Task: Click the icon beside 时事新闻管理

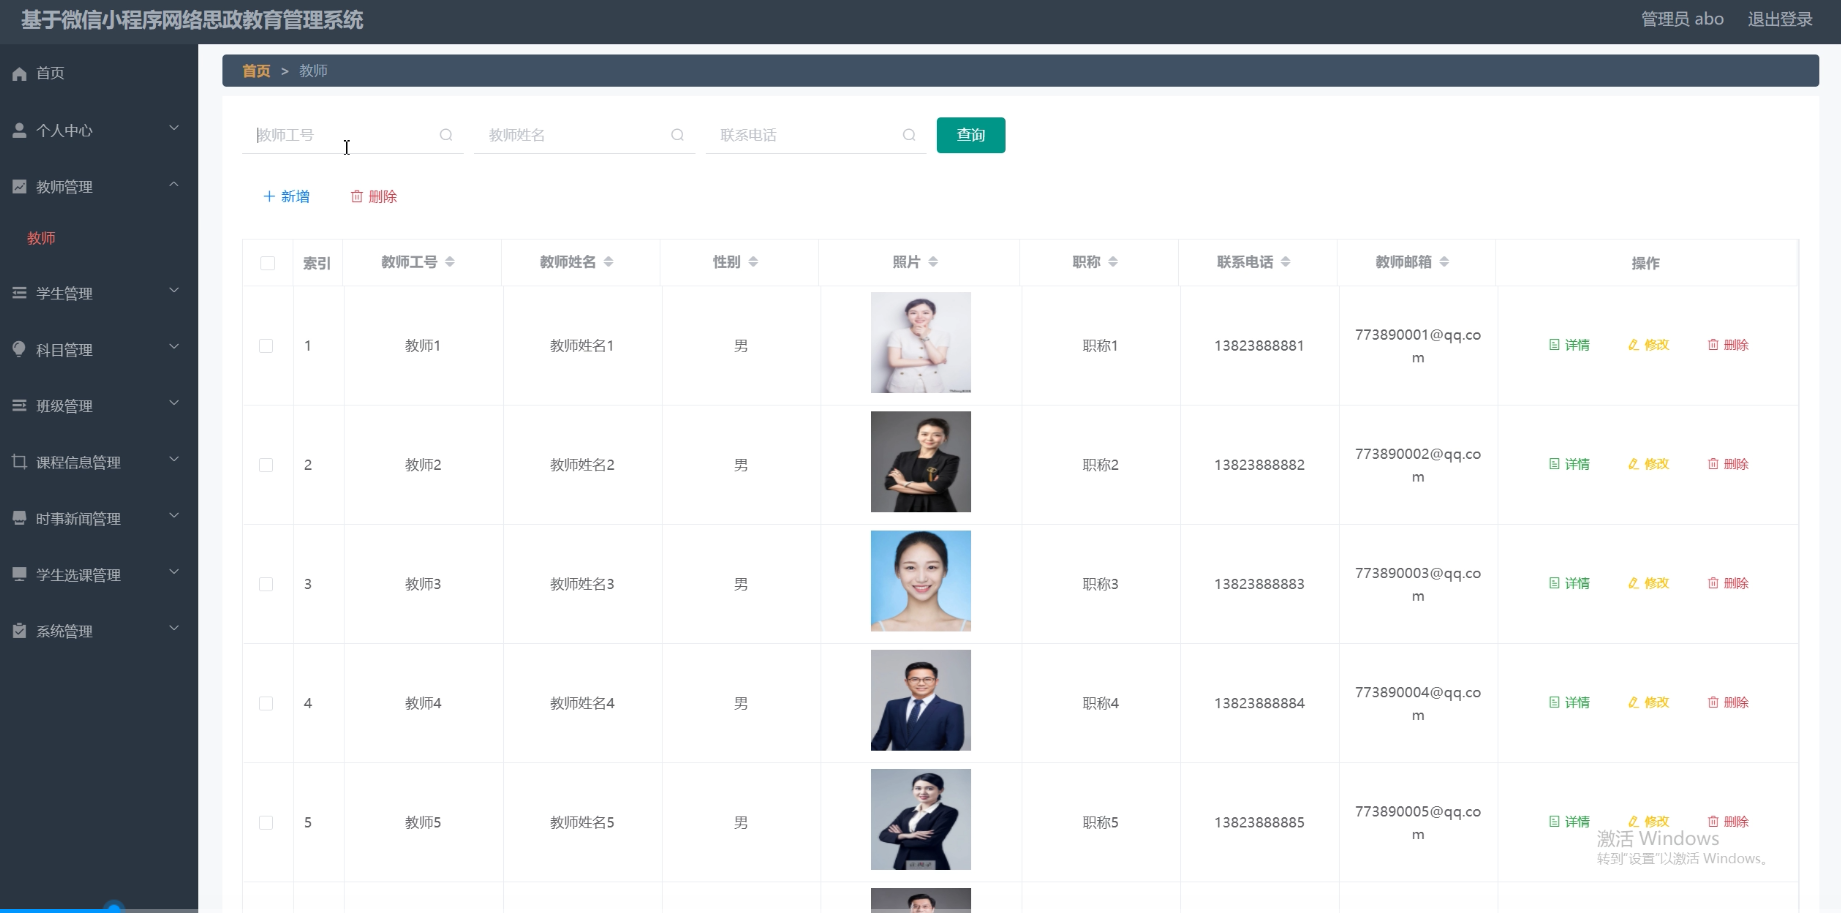Action: 19,518
